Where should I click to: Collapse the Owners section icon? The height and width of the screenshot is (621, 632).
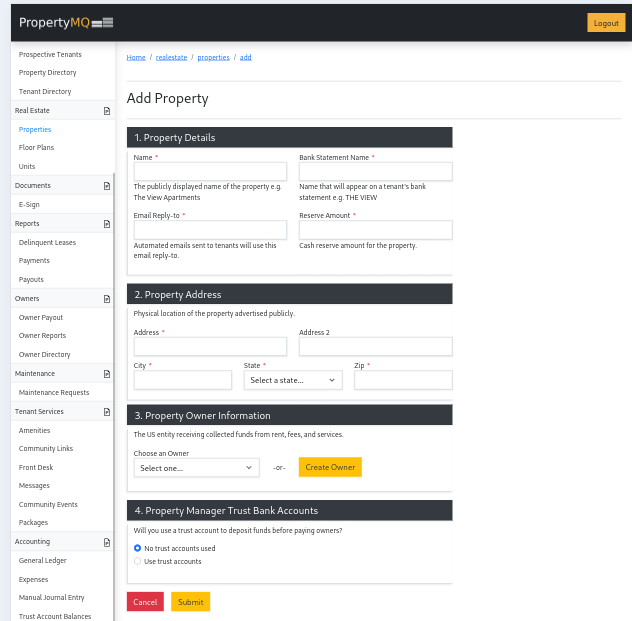(x=107, y=299)
